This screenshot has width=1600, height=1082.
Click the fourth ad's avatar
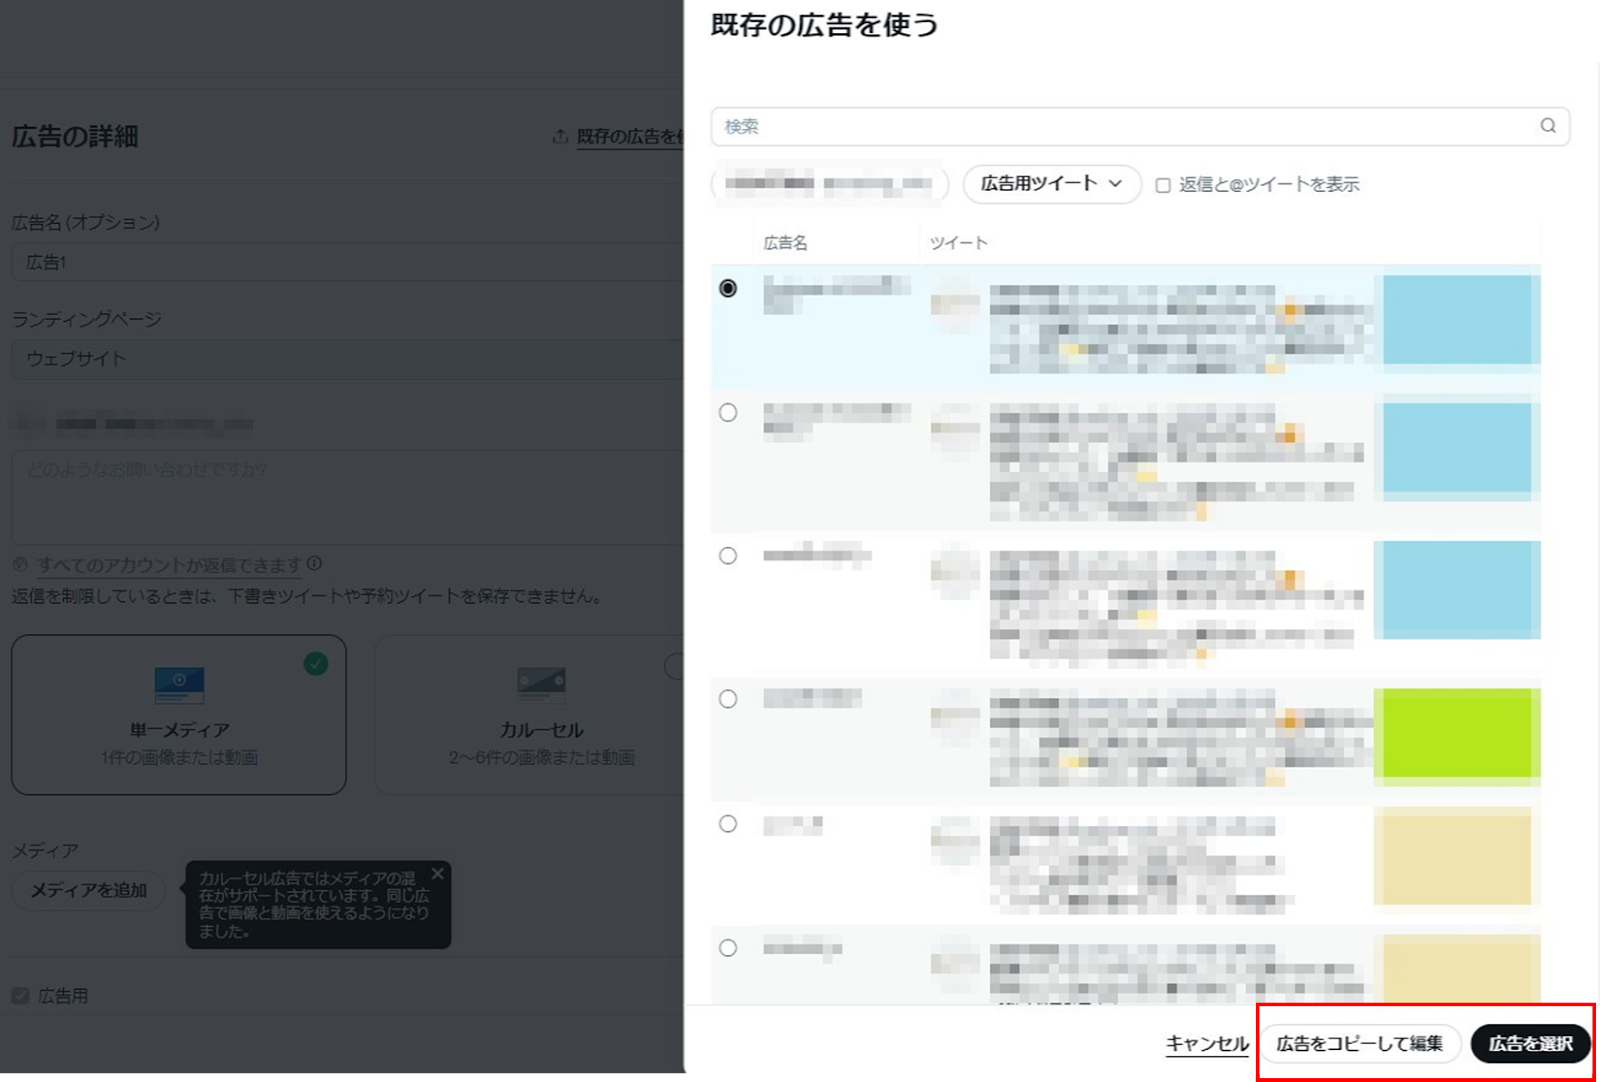955,716
